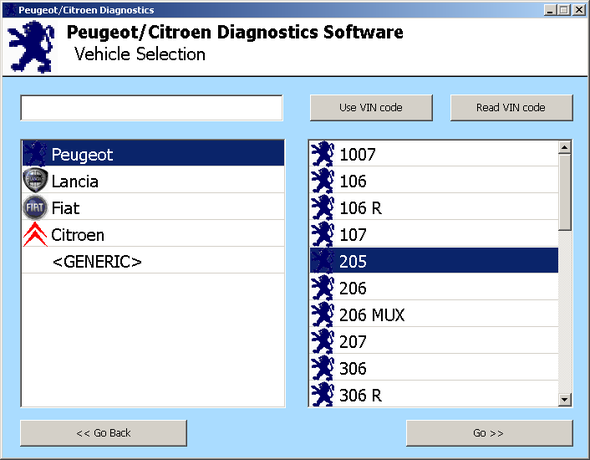The width and height of the screenshot is (590, 460).
Task: Select the <GENERIC> make entry
Action: point(153,261)
